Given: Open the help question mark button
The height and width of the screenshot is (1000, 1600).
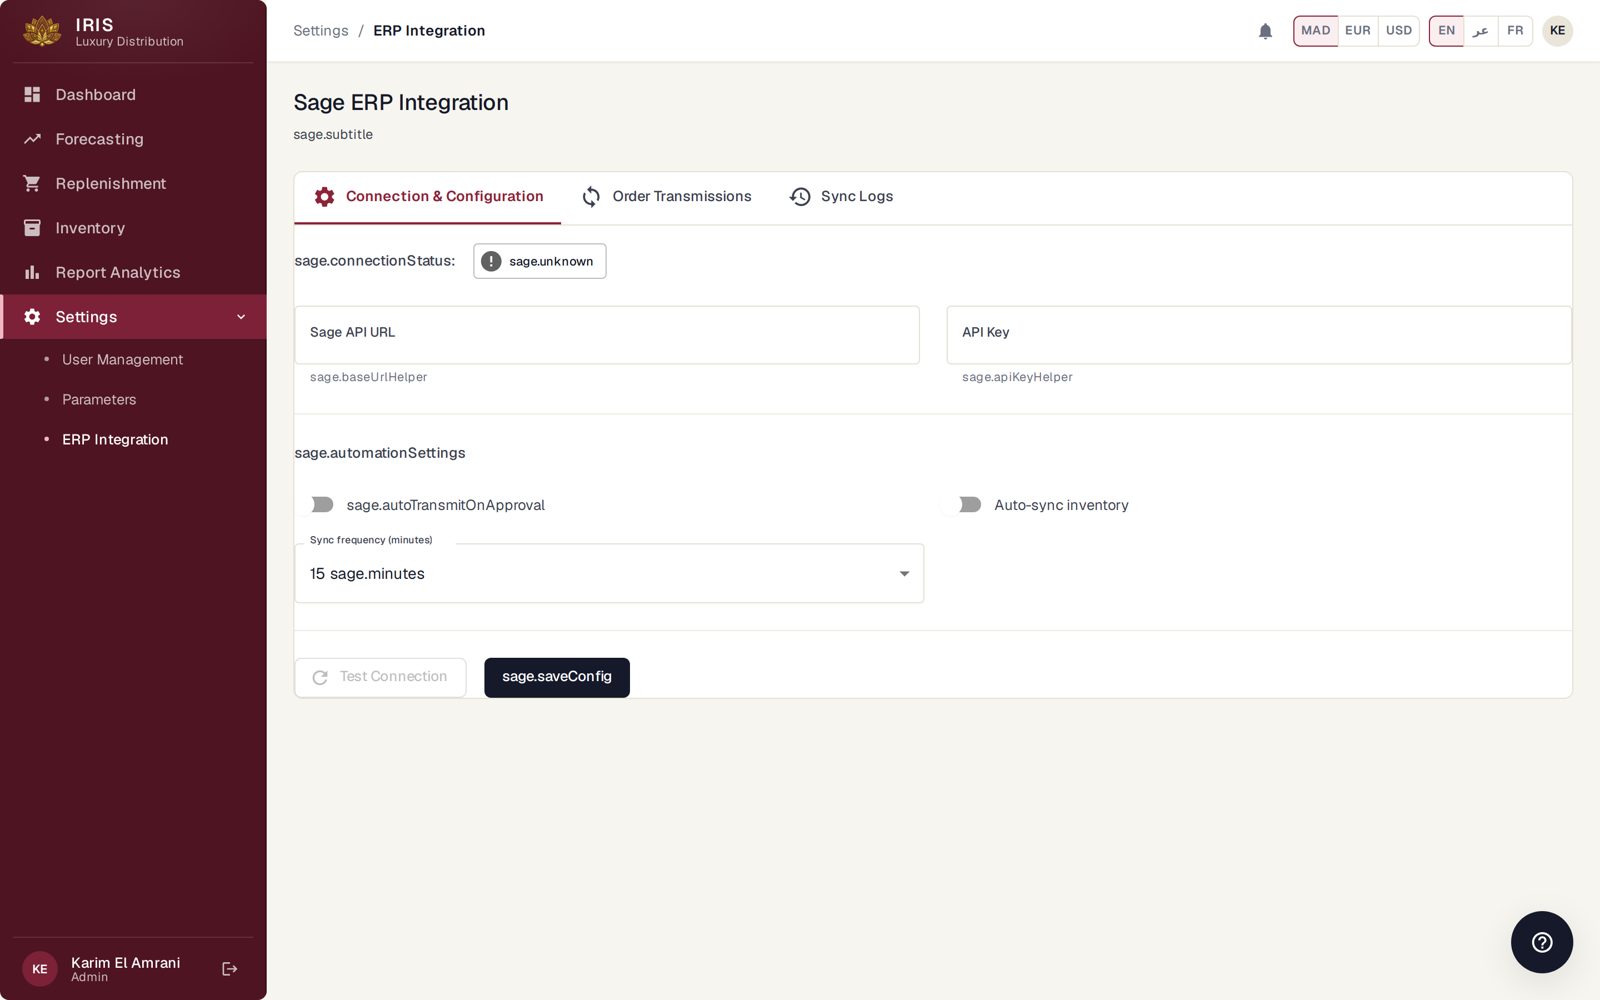Looking at the screenshot, I should pyautogui.click(x=1542, y=942).
